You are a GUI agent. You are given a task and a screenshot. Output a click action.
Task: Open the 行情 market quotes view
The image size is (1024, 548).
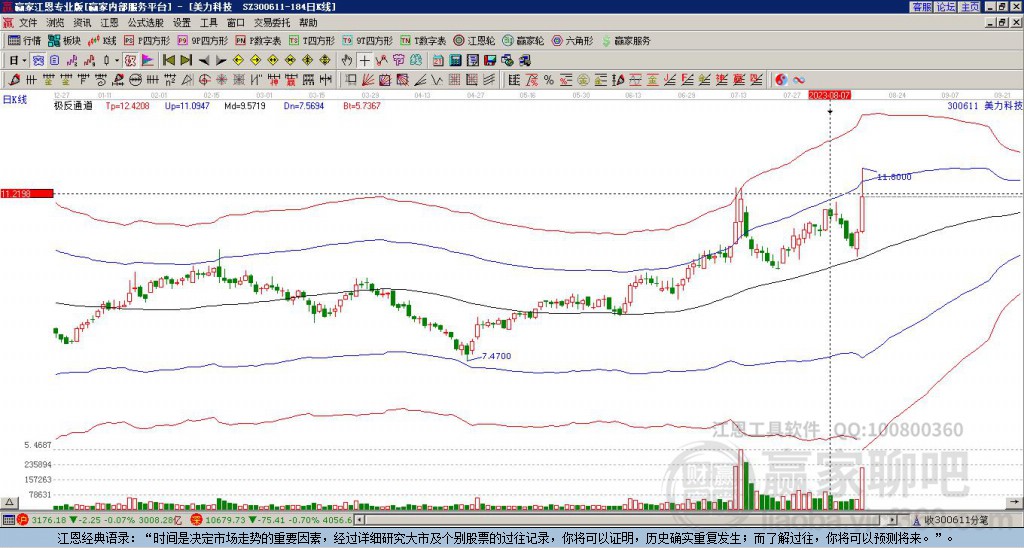24,40
